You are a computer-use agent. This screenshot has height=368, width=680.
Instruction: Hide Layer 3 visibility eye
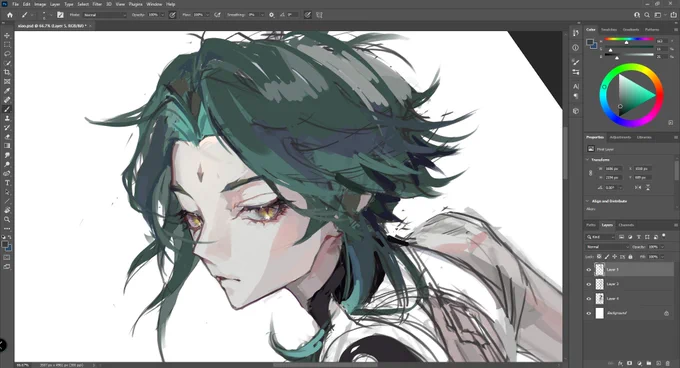tap(588, 284)
